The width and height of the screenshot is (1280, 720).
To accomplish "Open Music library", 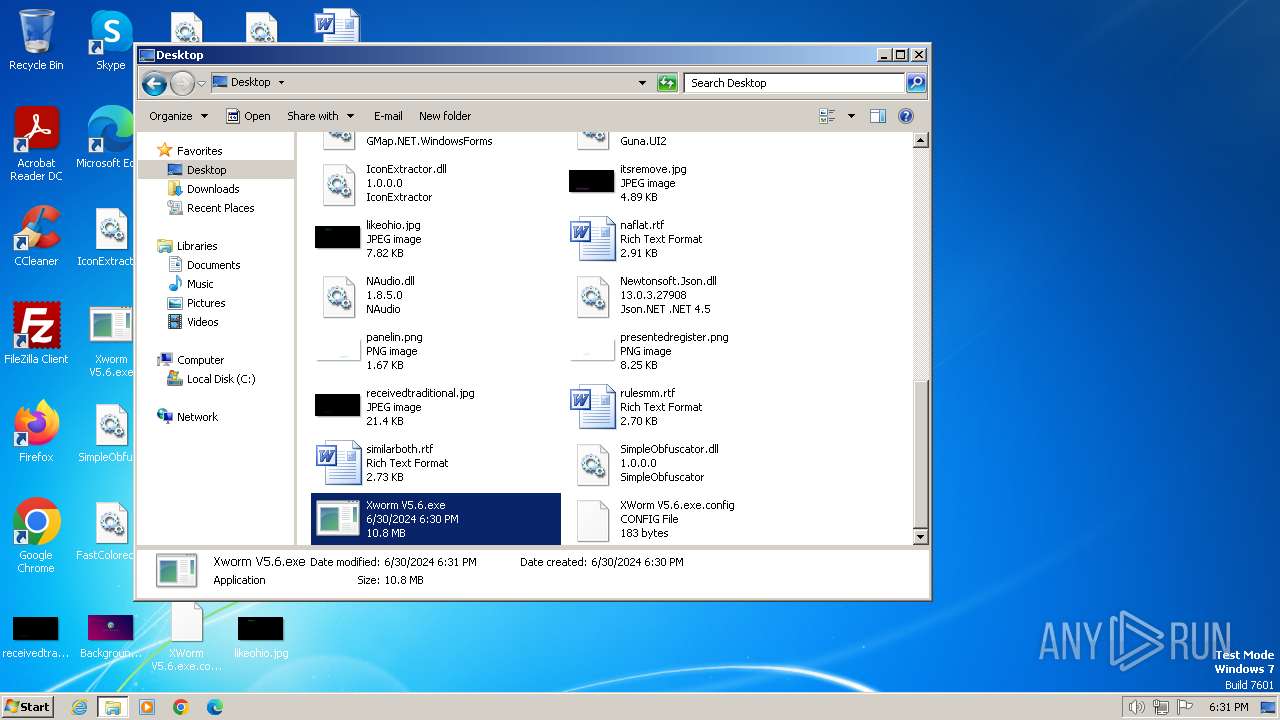I will [x=200, y=284].
